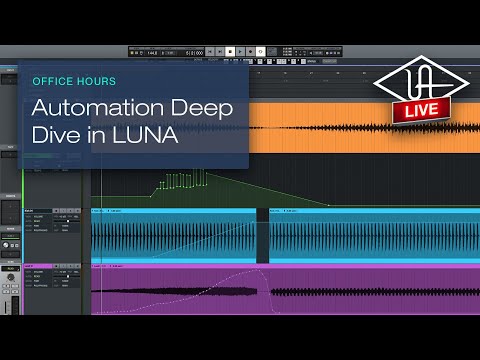Viewport: 480px width, 360px height.
Task: Click the go-to-end transport button
Action: click(x=220, y=52)
